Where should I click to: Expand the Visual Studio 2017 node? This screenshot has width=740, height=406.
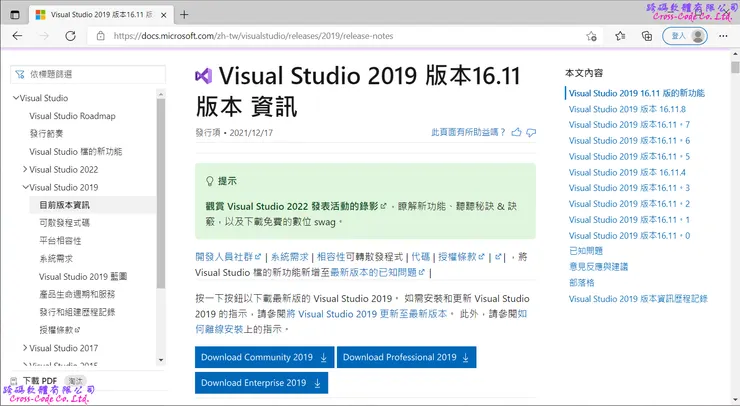coord(25,347)
